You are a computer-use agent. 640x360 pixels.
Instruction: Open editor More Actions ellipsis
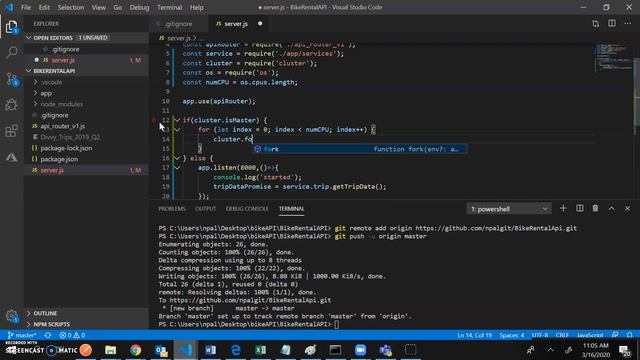point(628,24)
